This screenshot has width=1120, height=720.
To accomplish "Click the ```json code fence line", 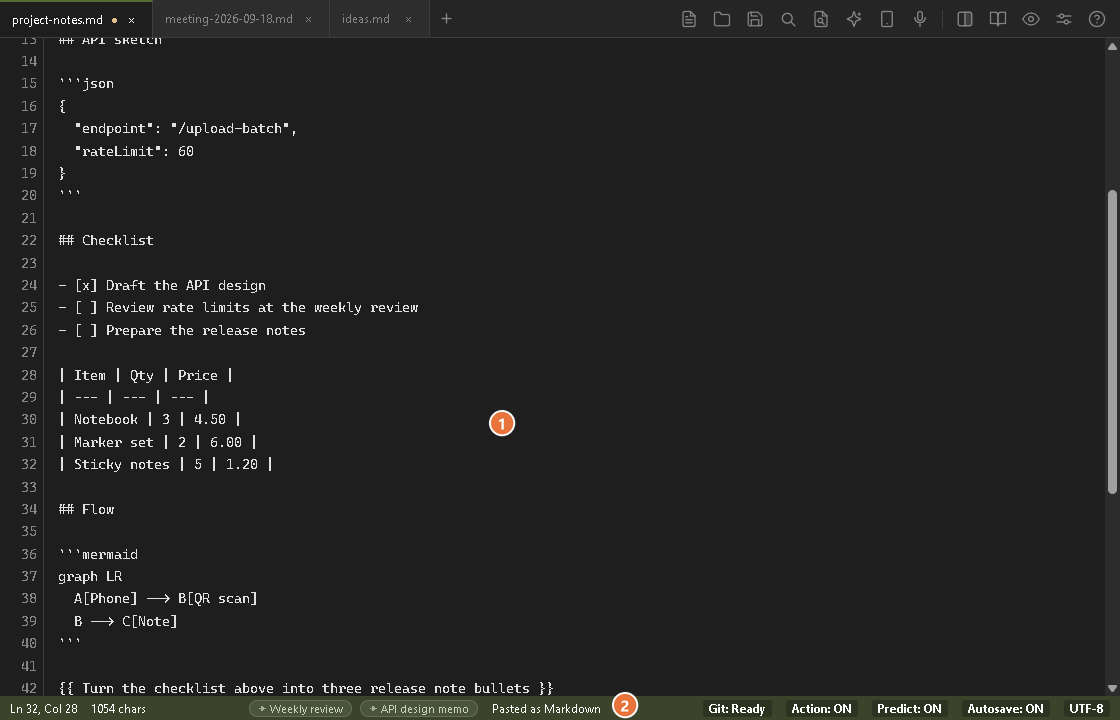I will coord(86,84).
